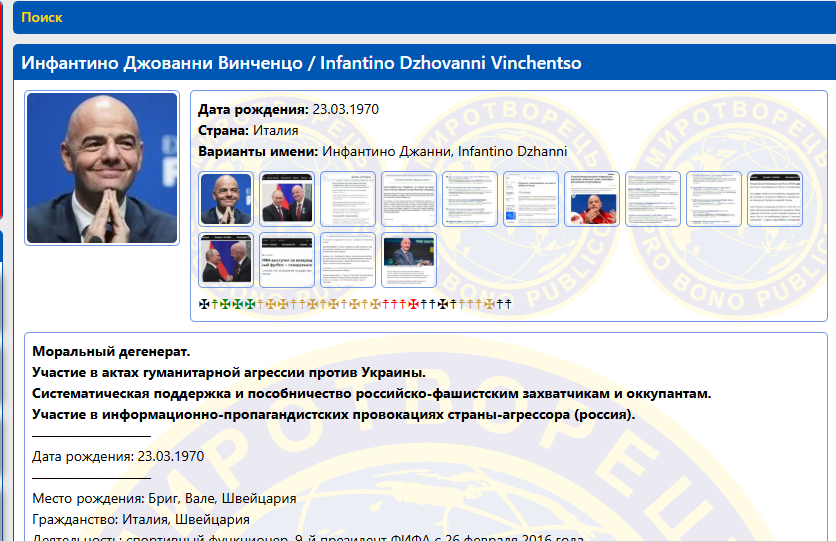Image resolution: width=836 pixels, height=542 pixels.
Task: Click the first green Maltese cross icon
Action: coord(225,304)
